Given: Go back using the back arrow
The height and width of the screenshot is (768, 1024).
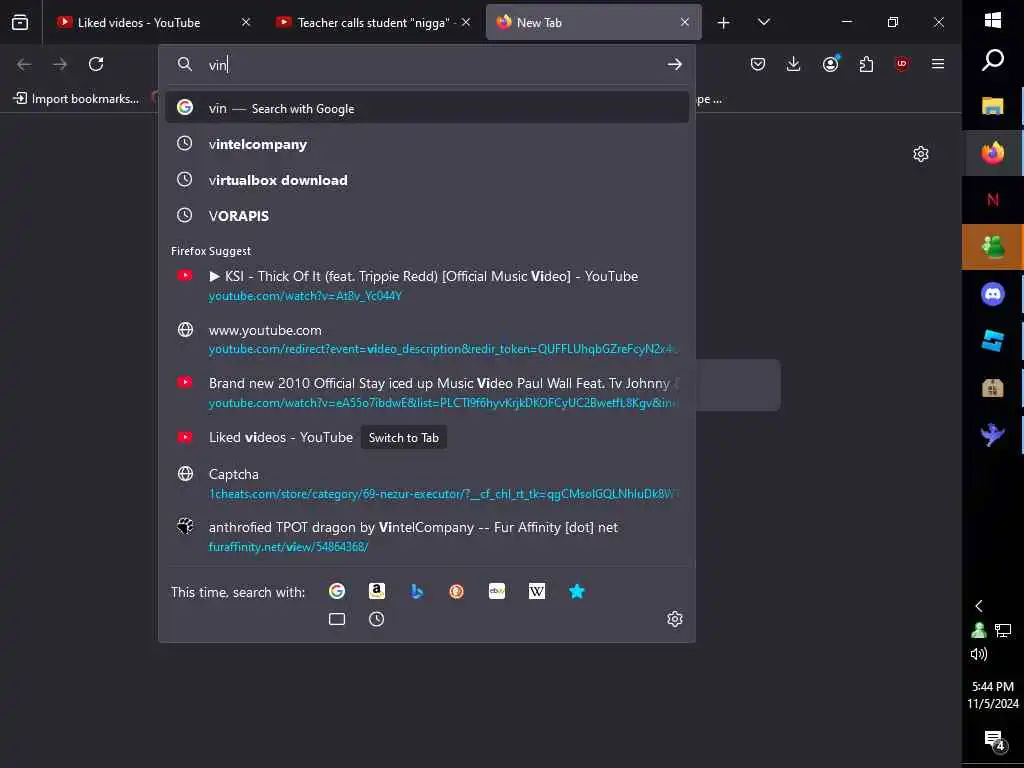Looking at the screenshot, I should [24, 64].
